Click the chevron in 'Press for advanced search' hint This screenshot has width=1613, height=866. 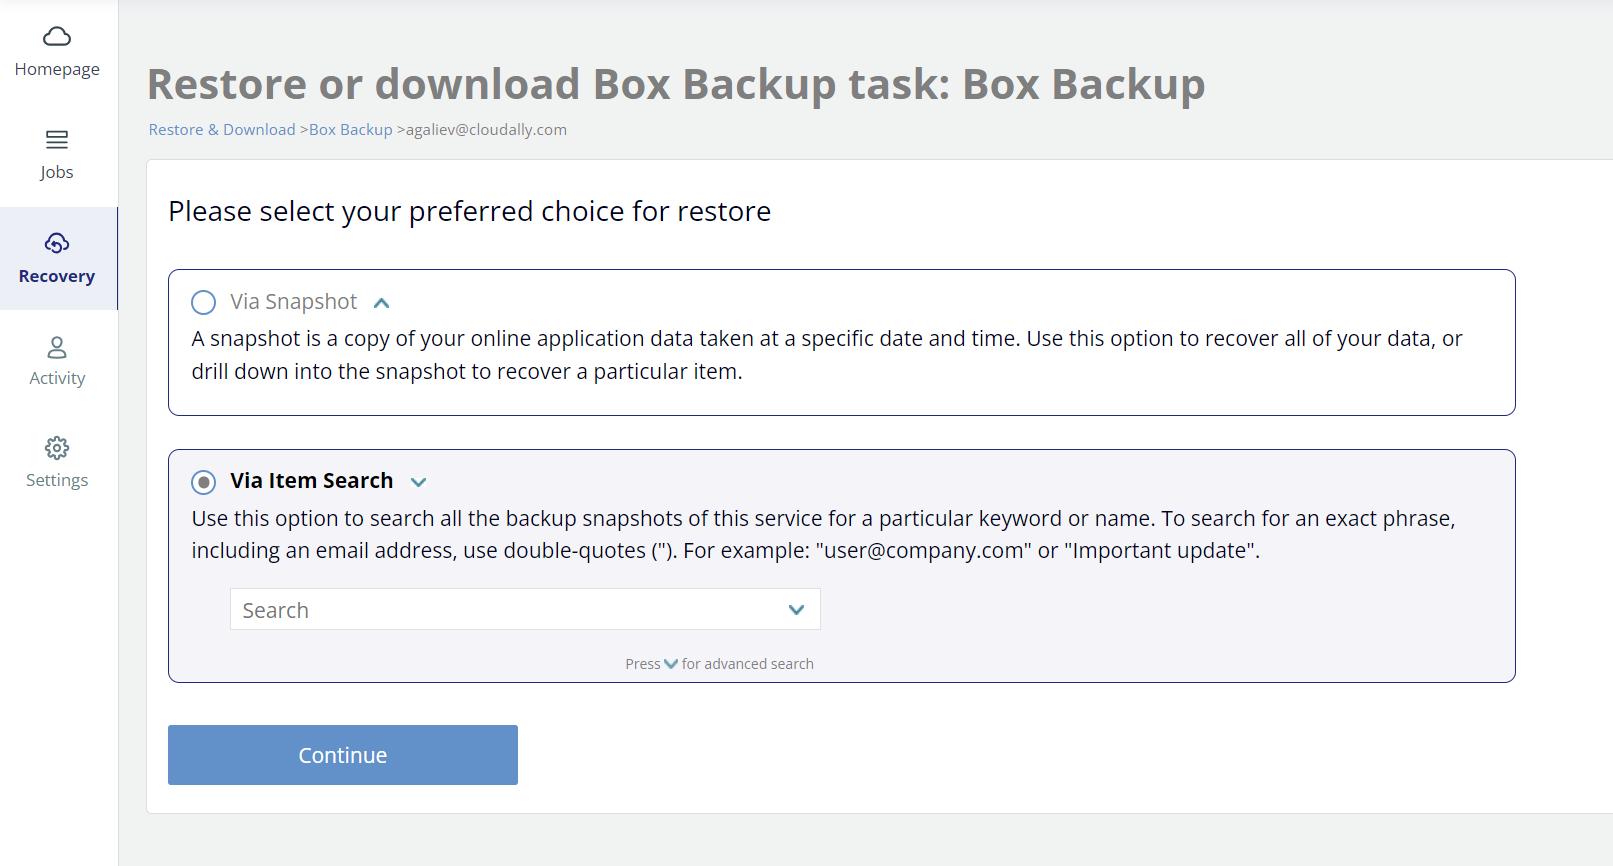pyautogui.click(x=671, y=664)
